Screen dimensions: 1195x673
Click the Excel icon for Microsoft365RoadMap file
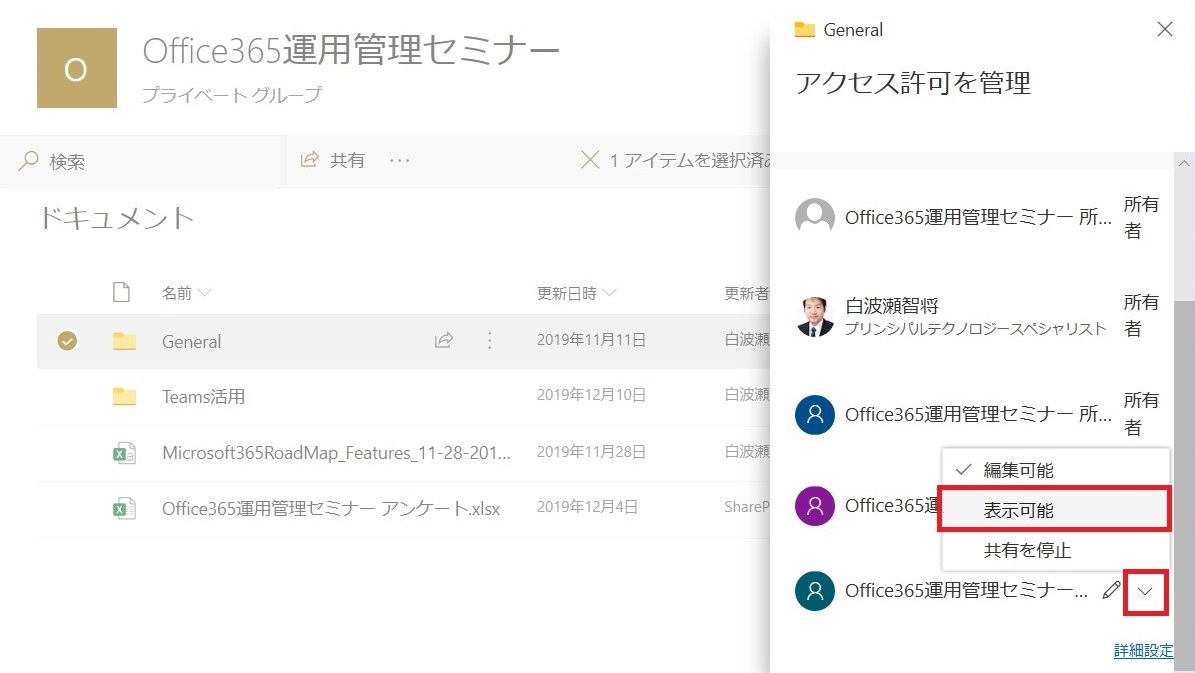pos(124,453)
